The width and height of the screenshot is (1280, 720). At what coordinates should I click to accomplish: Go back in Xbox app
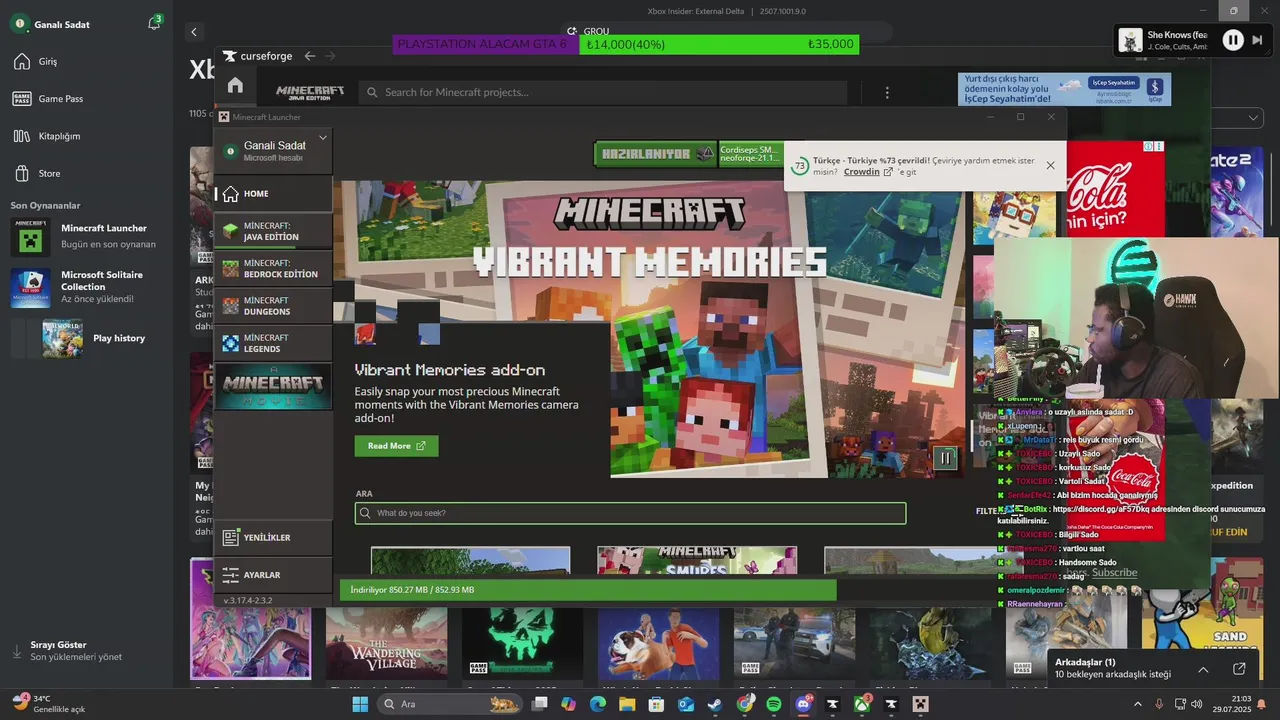coord(194,32)
